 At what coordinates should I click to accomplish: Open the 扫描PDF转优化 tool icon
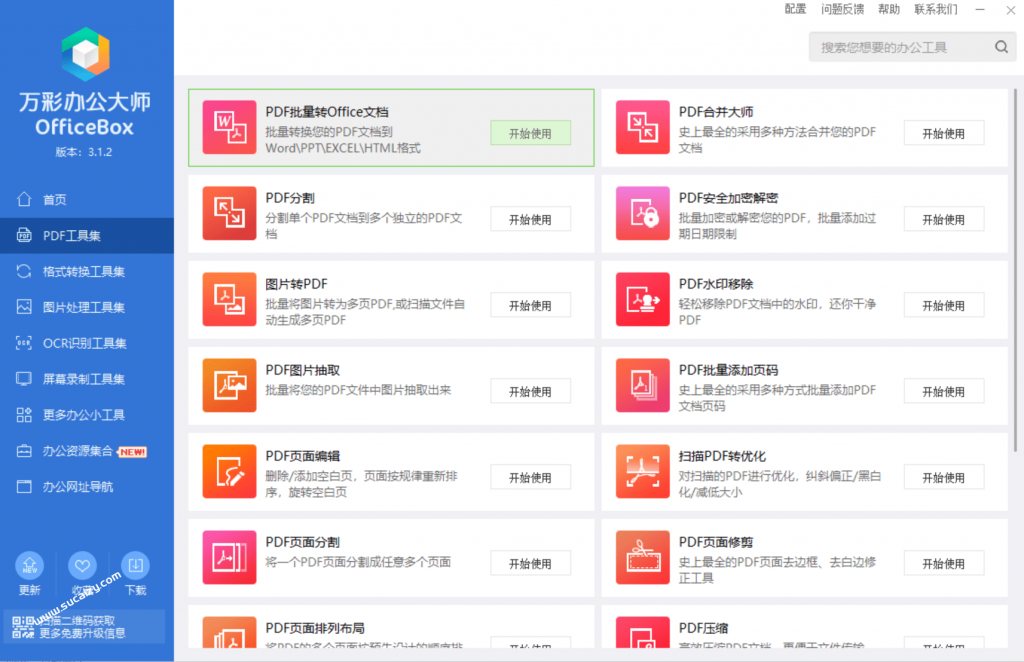pyautogui.click(x=643, y=471)
